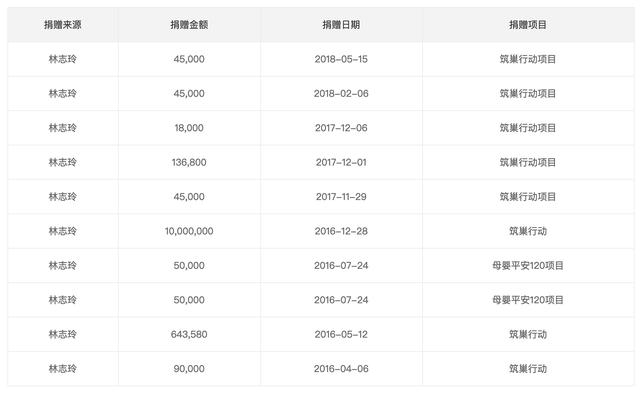
Task: Click the date 2018-02-06
Action: (x=341, y=93)
